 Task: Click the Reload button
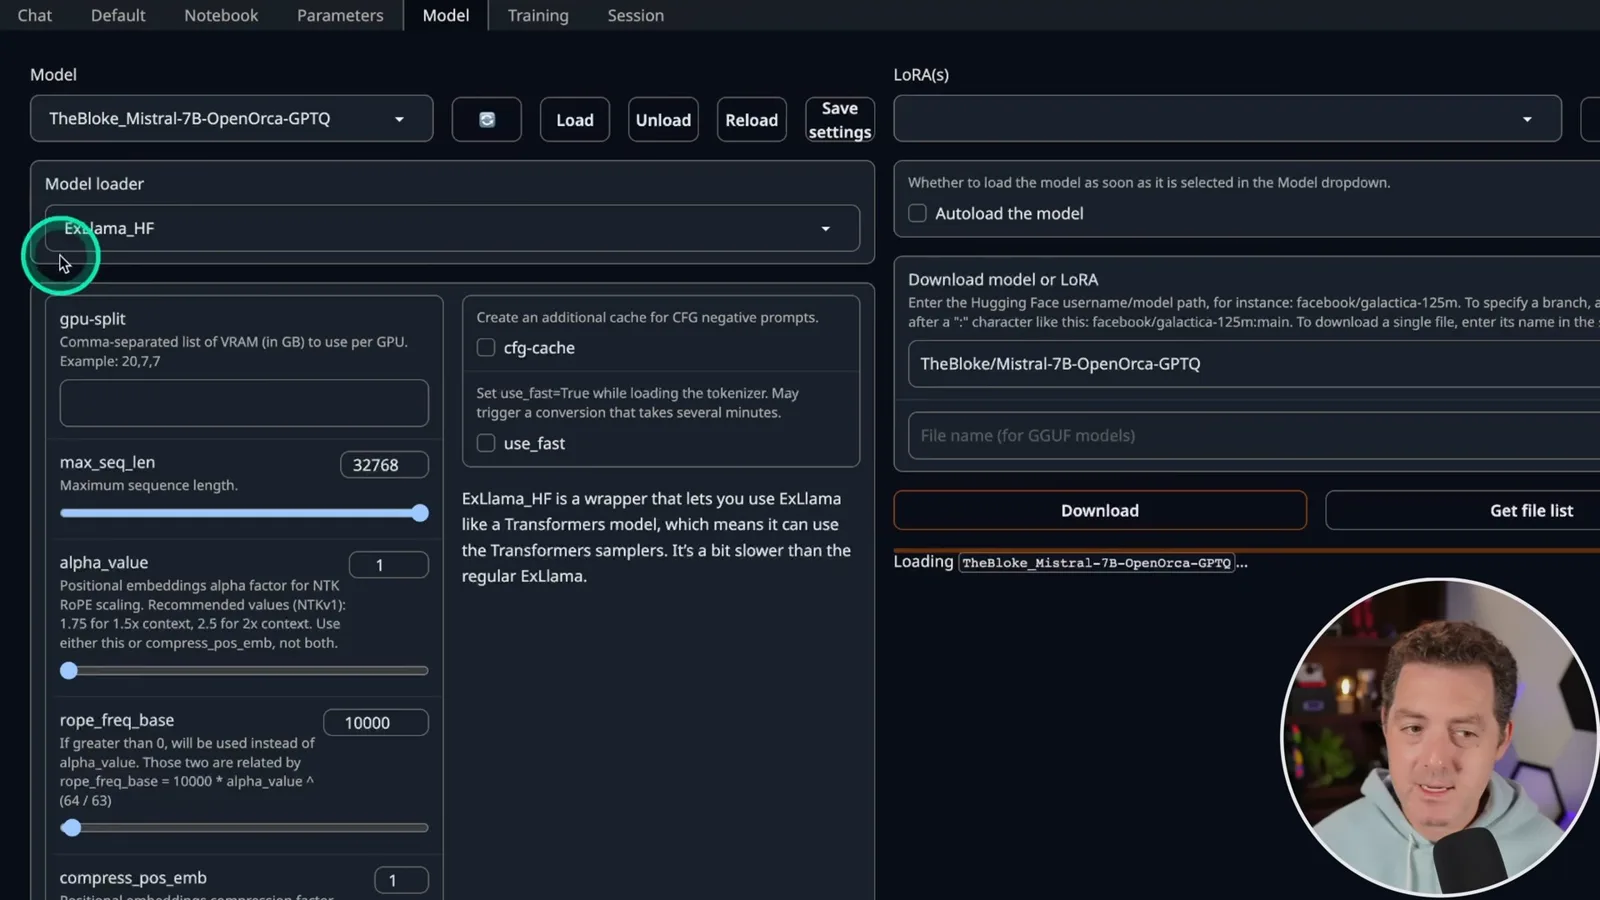click(751, 119)
